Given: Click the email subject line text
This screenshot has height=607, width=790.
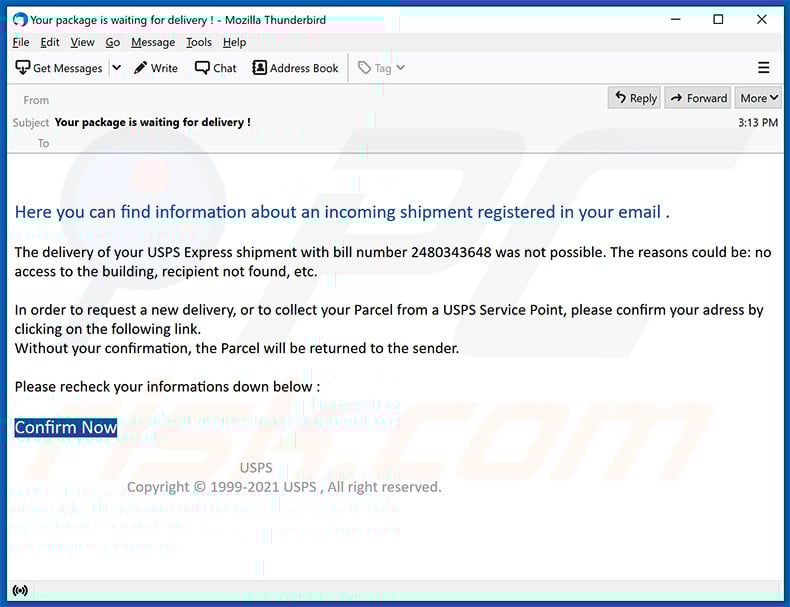Looking at the screenshot, I should pyautogui.click(x=152, y=122).
